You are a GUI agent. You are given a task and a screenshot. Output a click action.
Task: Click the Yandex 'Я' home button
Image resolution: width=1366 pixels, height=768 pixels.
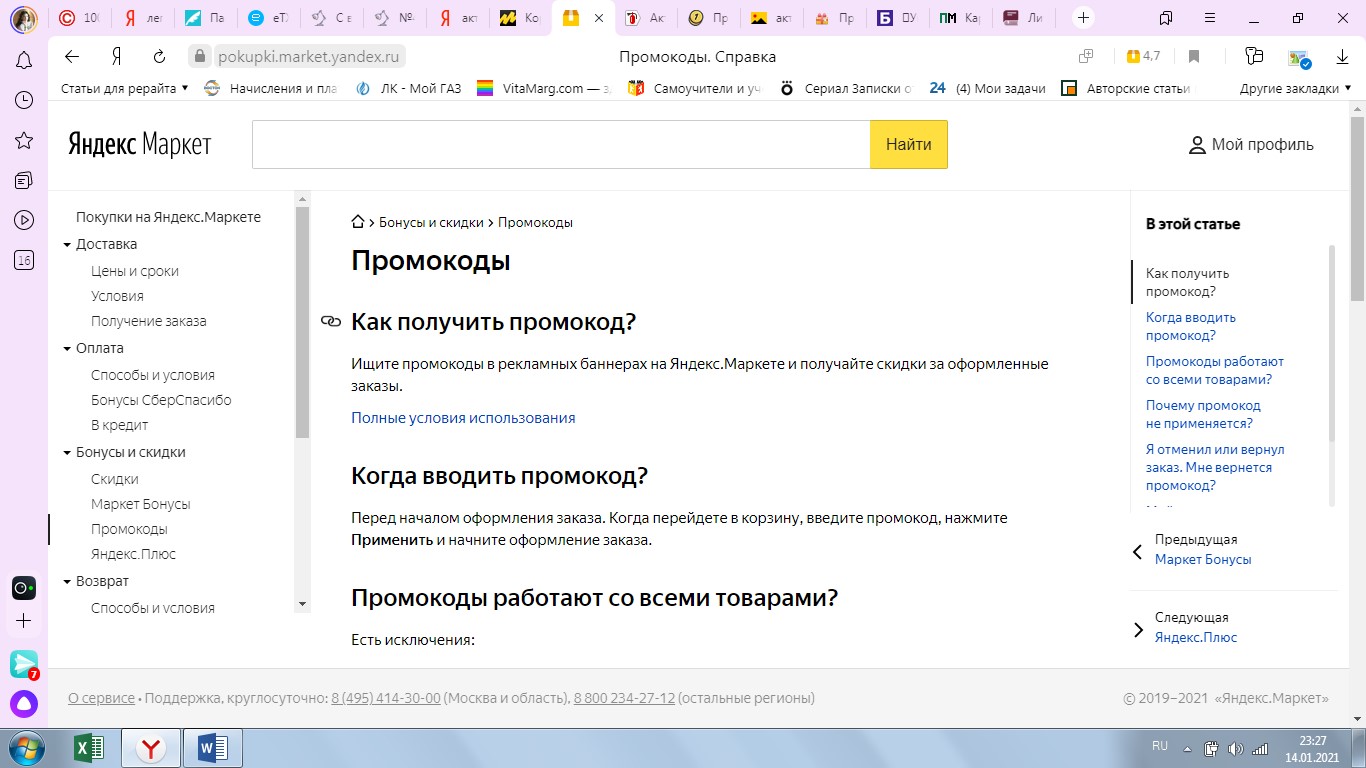(117, 57)
